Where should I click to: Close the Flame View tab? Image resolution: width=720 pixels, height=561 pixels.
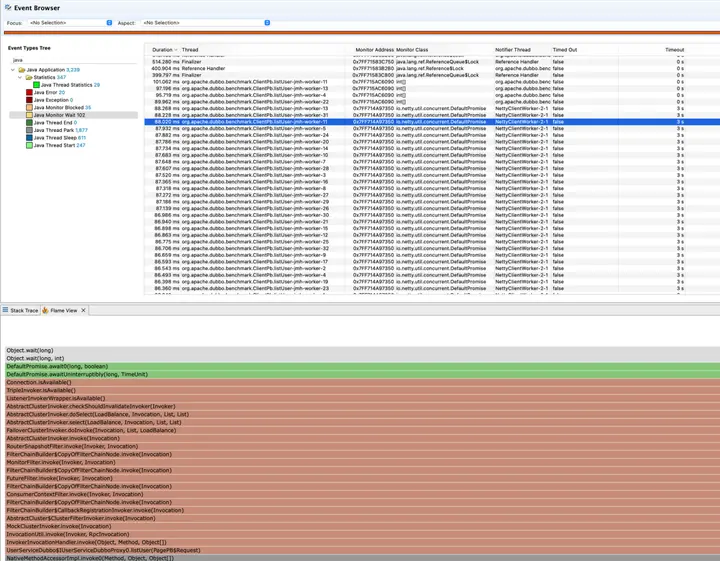pos(83,310)
